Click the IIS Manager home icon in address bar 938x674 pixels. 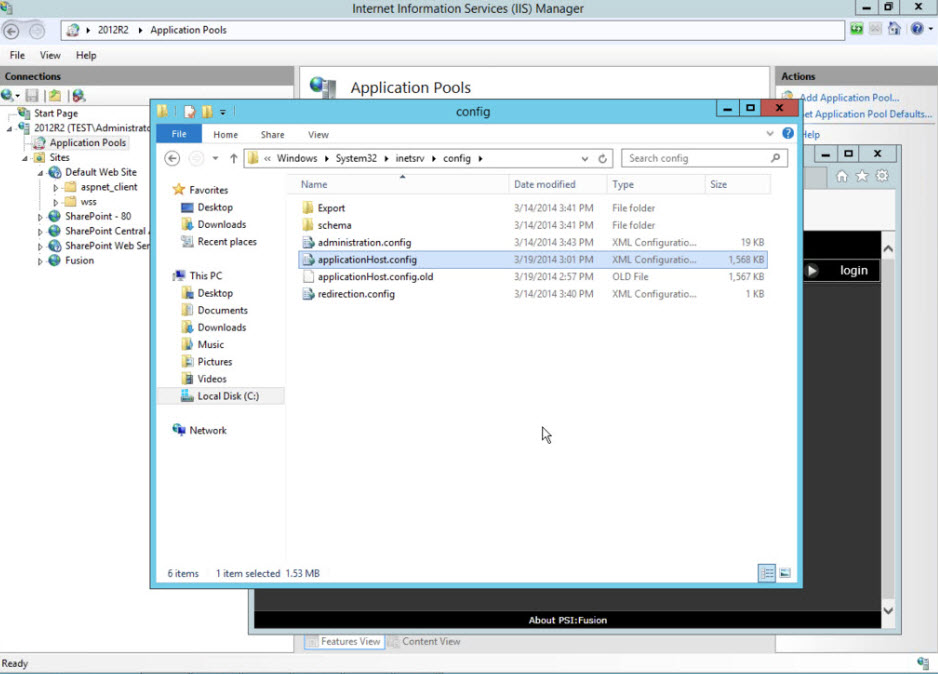(x=894, y=29)
